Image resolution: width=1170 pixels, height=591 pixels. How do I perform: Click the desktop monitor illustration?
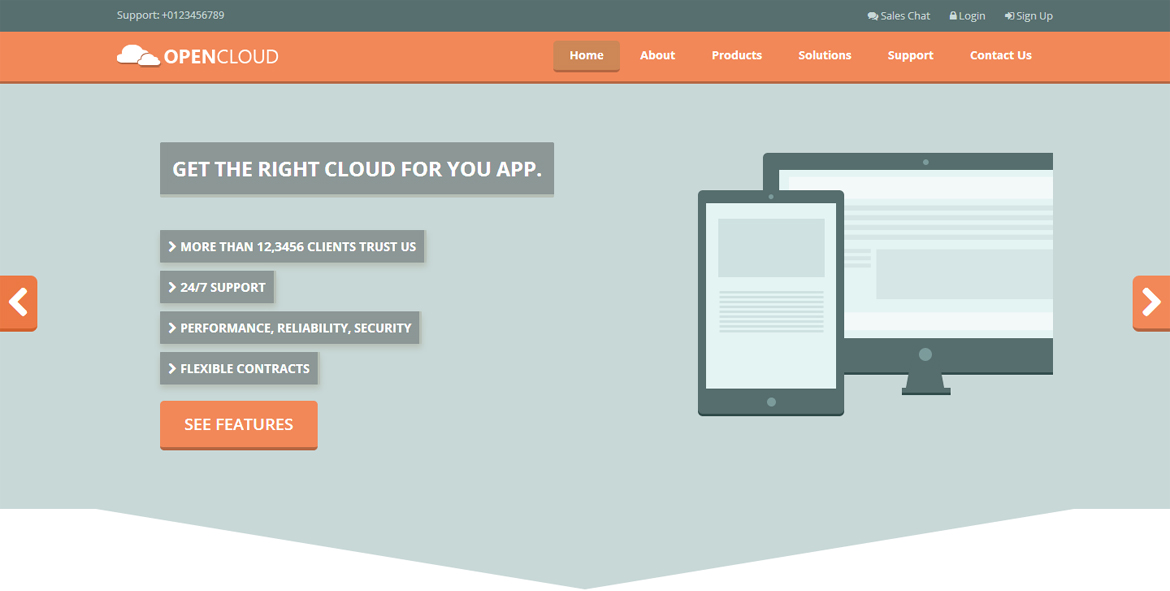click(x=950, y=260)
